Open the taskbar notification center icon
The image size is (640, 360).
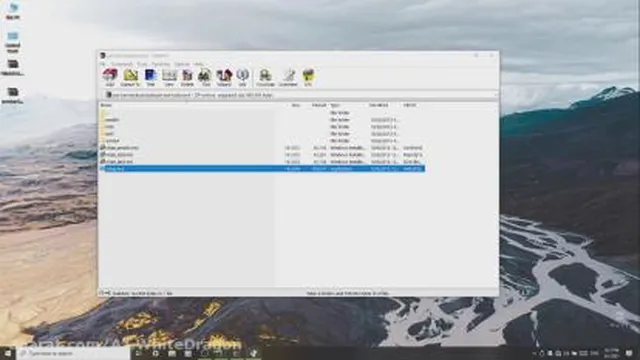coord(629,353)
